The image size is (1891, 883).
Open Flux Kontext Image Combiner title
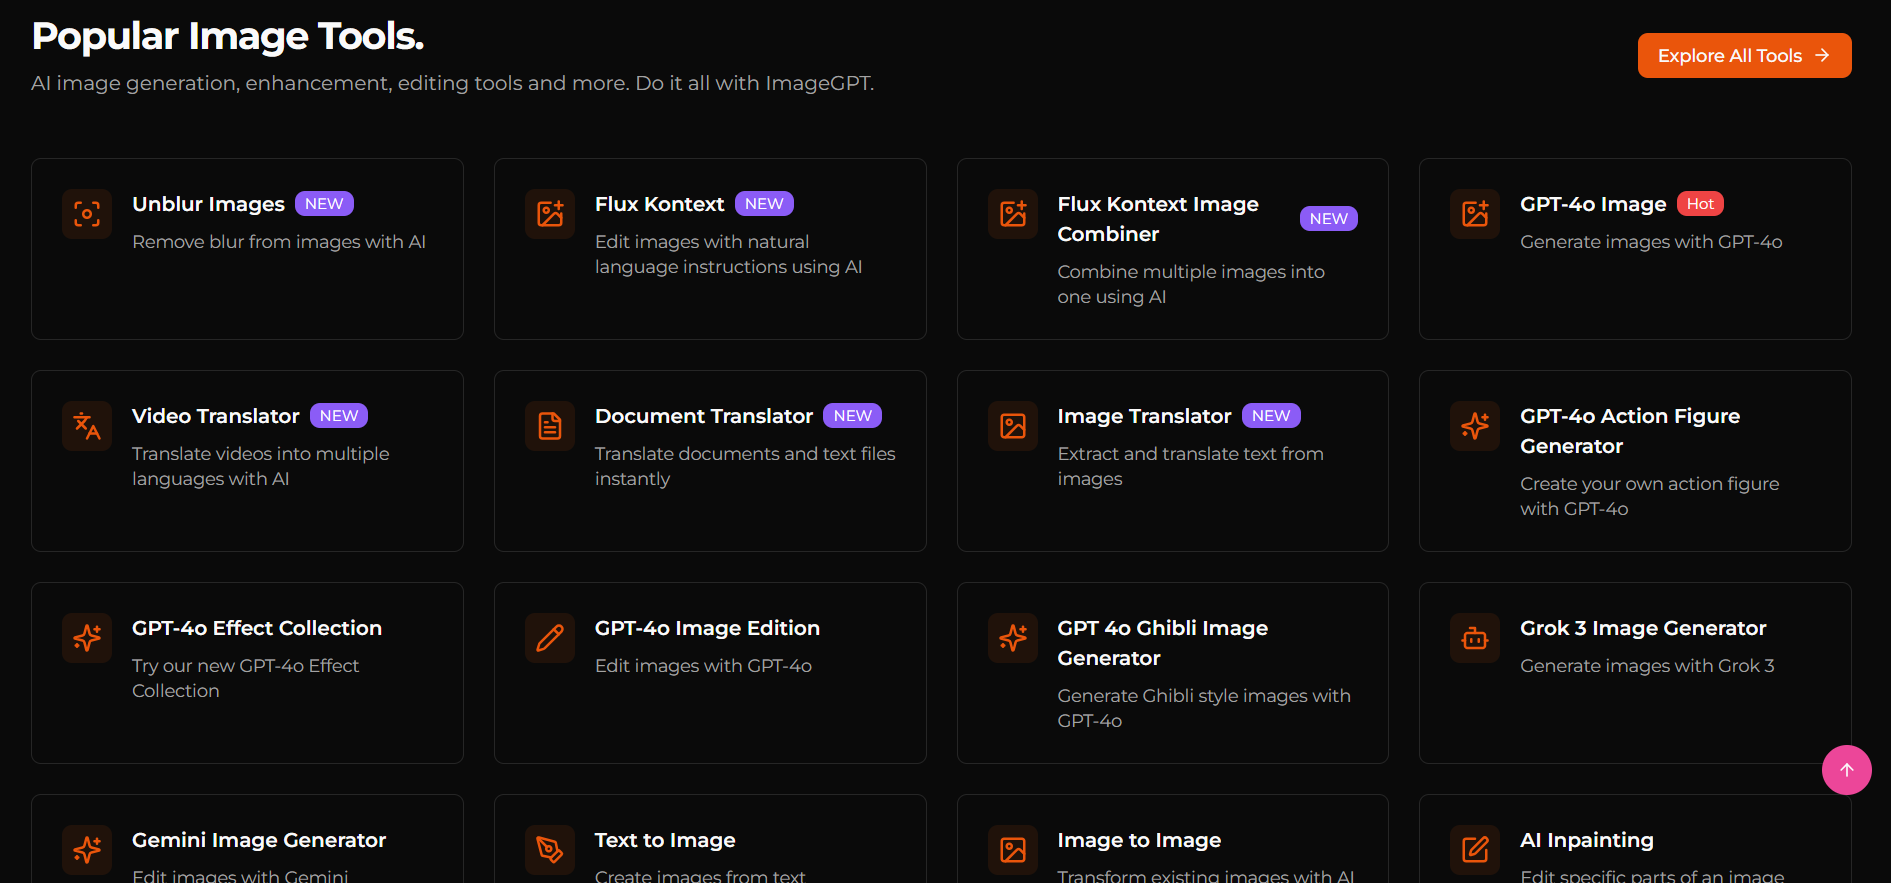(1158, 219)
